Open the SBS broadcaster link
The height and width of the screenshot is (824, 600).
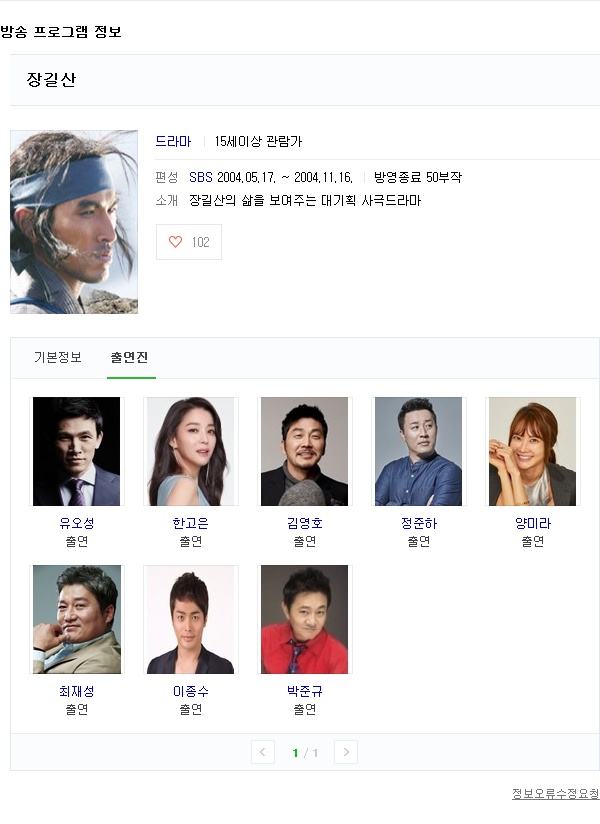pos(201,178)
